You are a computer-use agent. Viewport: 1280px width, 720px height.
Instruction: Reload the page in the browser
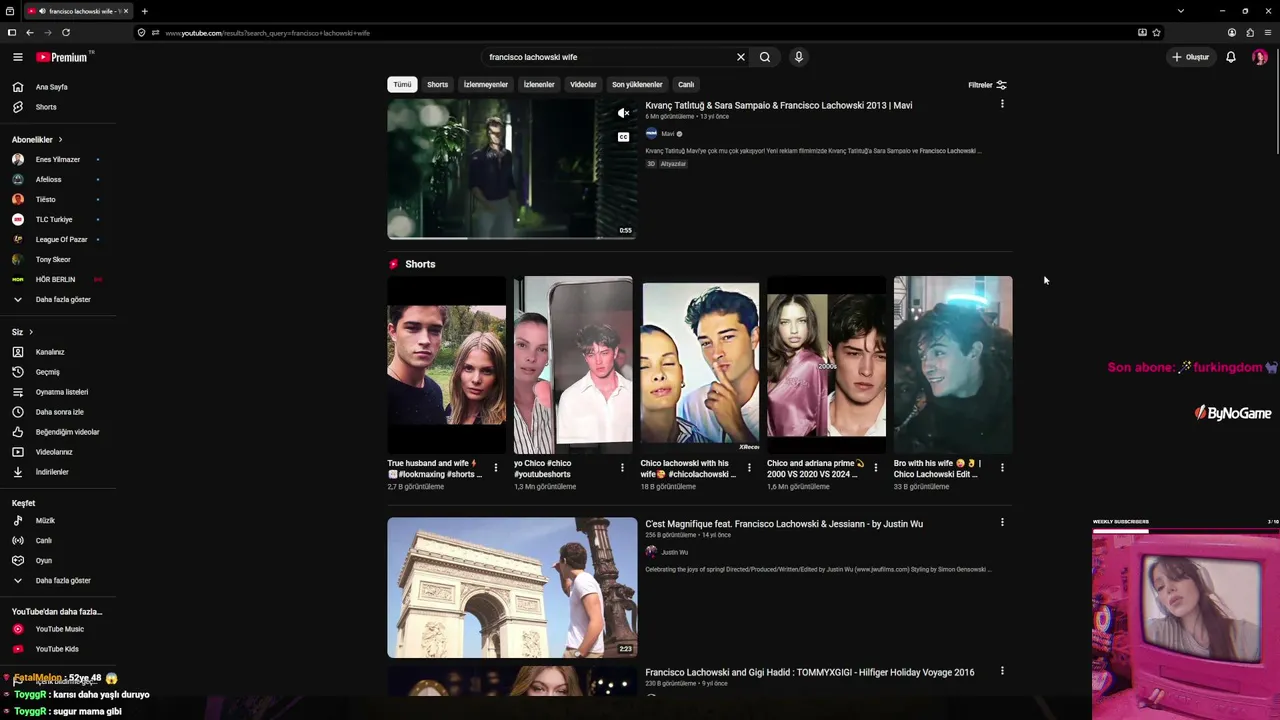pos(66,33)
